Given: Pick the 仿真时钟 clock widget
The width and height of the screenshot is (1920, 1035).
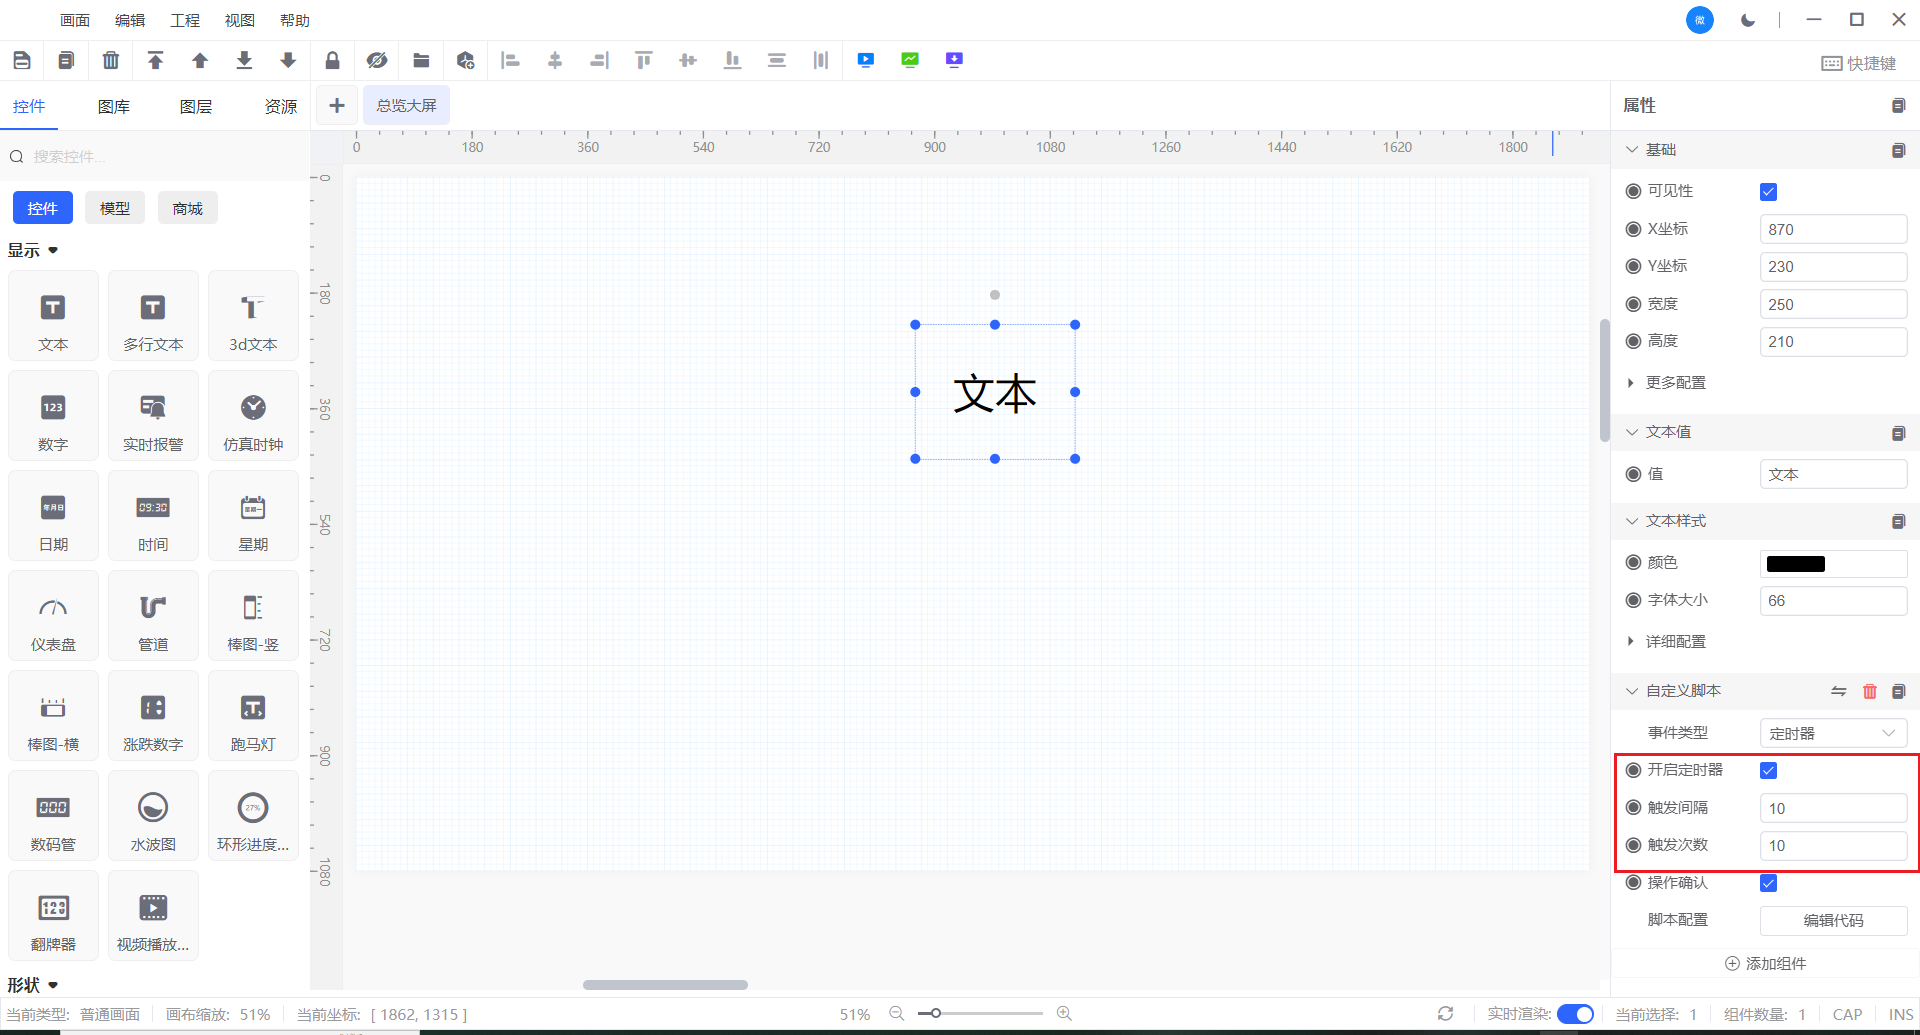Looking at the screenshot, I should (x=253, y=417).
